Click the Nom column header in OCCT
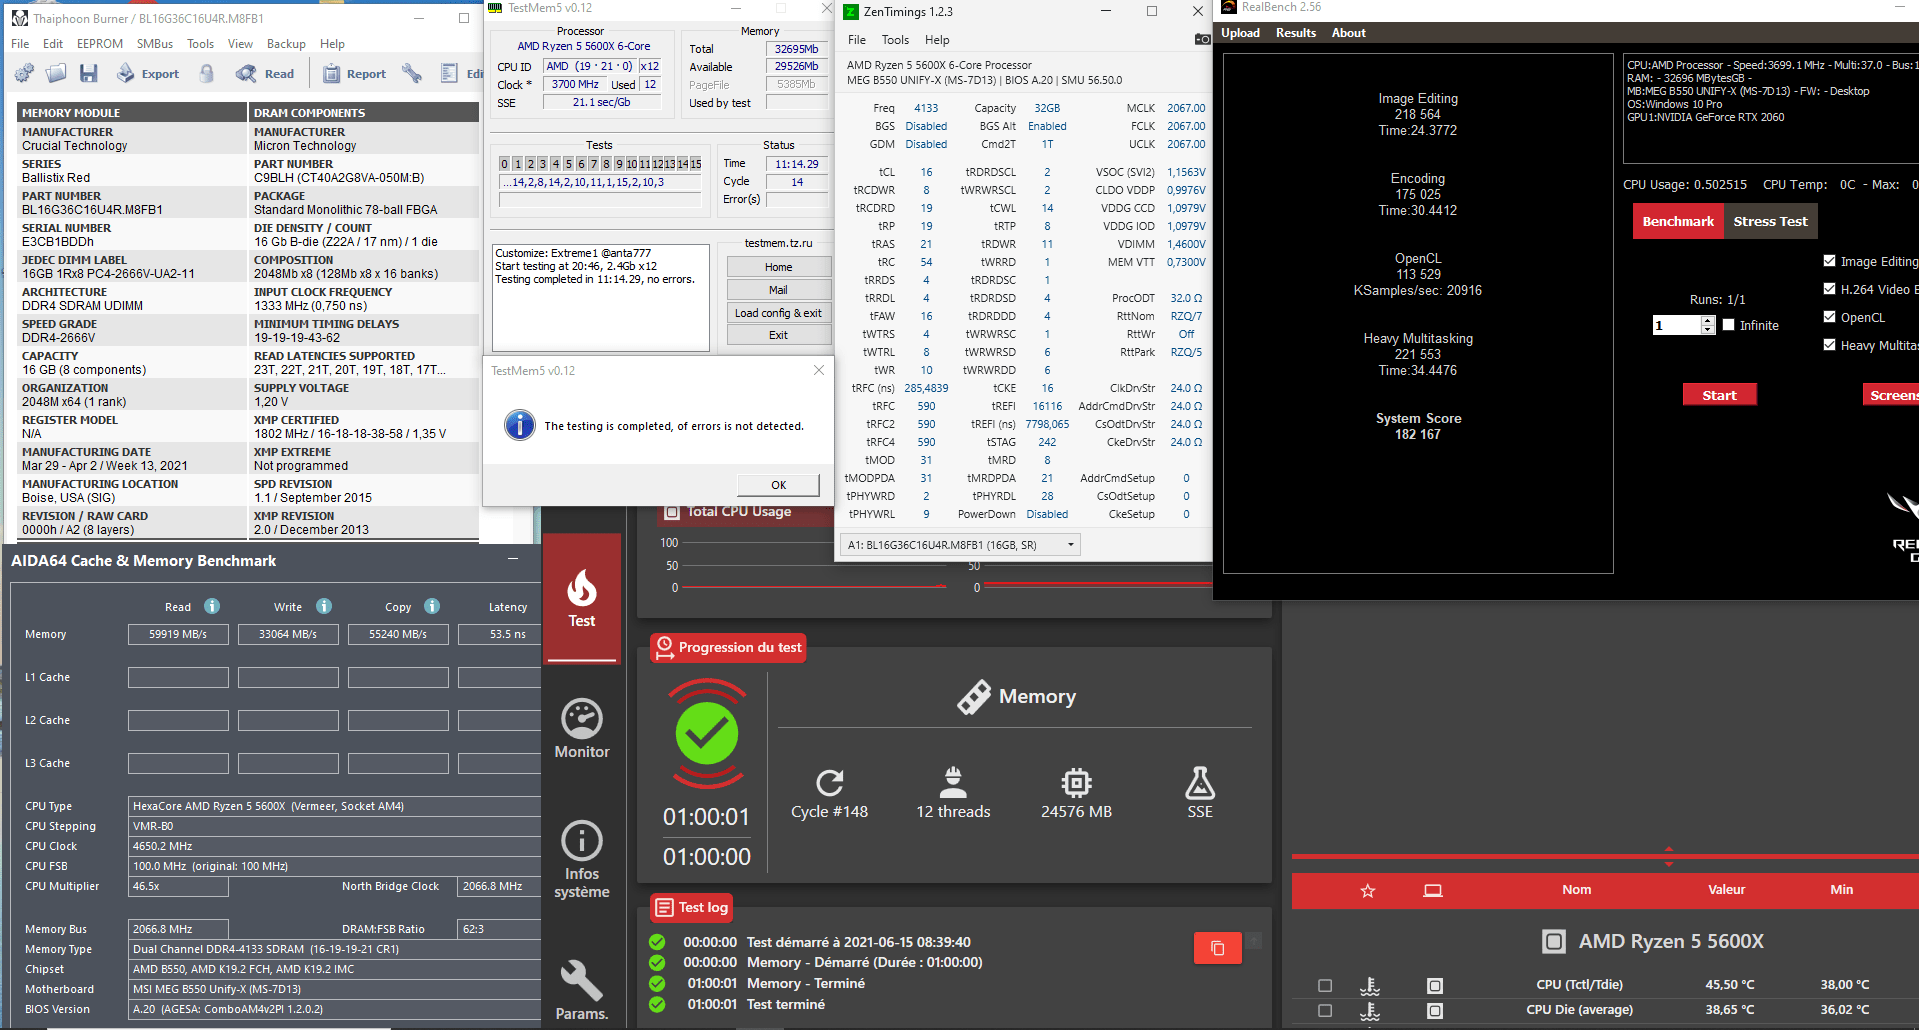The image size is (1919, 1030). 1576,890
